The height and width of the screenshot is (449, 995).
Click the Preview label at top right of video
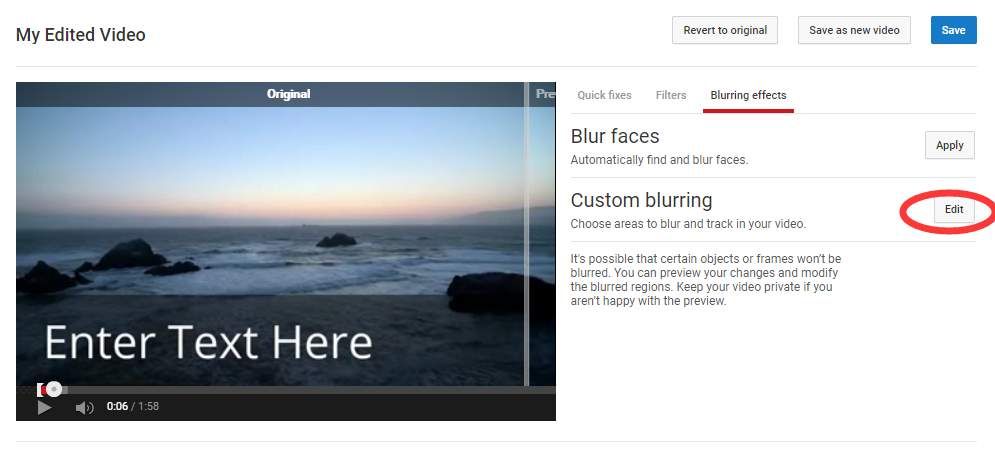point(545,94)
